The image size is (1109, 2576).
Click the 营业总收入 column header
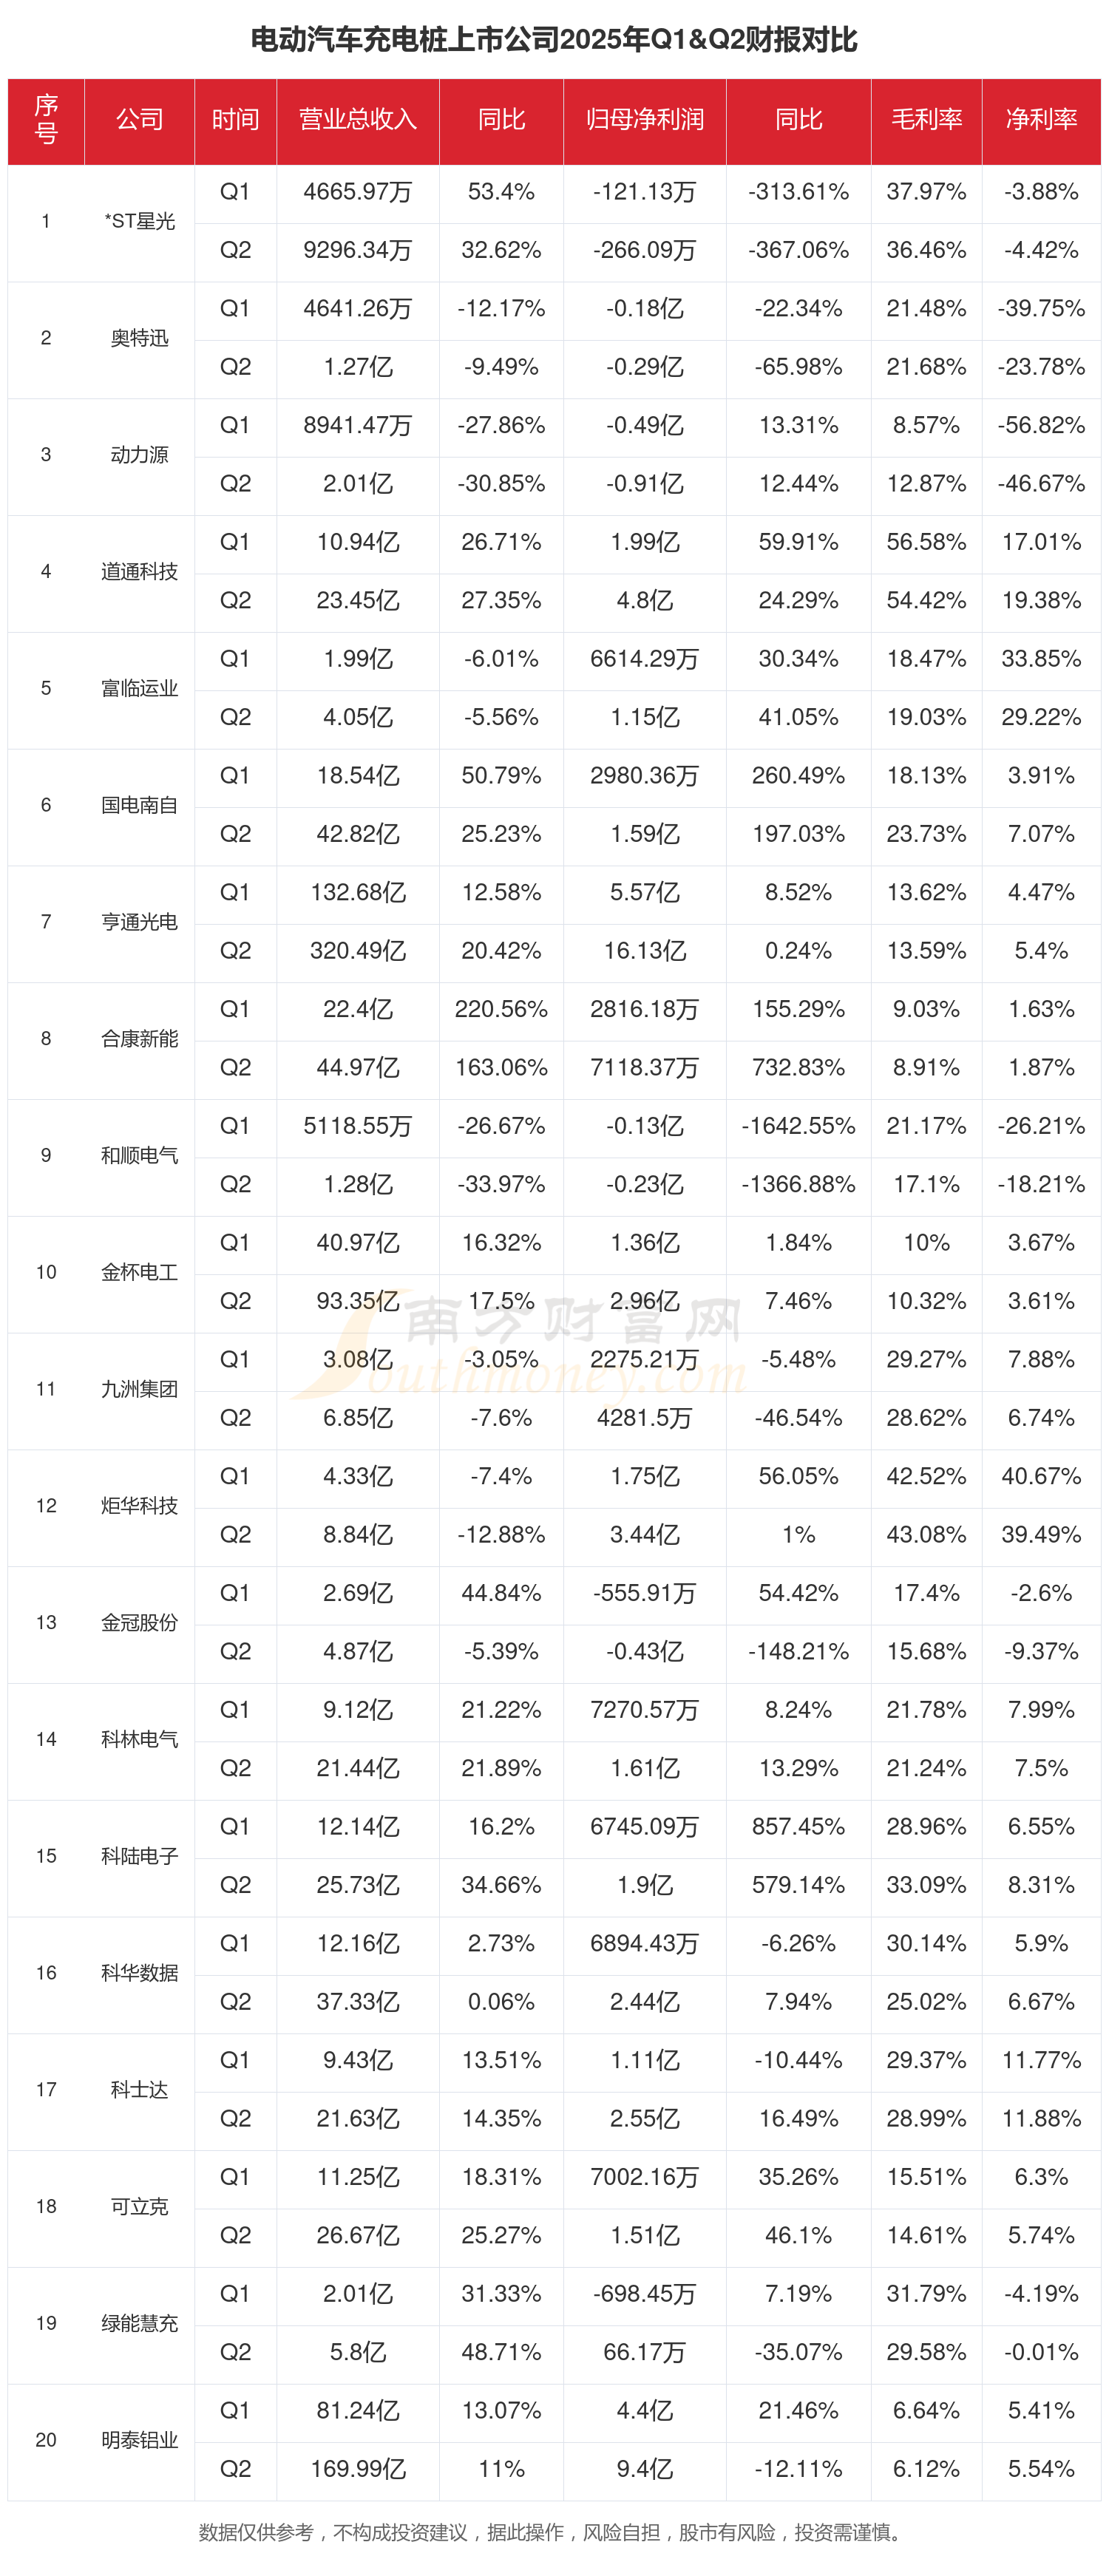(x=357, y=120)
